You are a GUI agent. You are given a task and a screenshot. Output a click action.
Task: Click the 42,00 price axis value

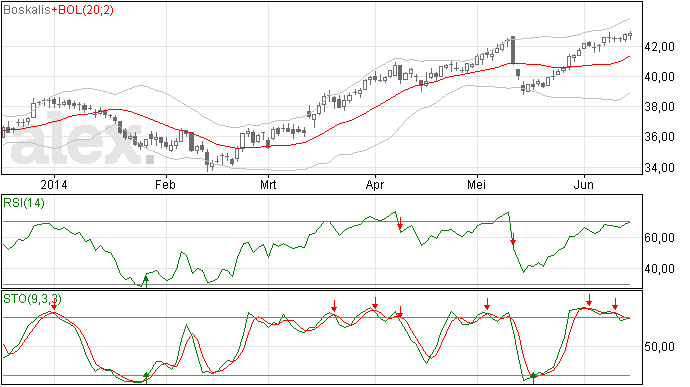(x=659, y=47)
